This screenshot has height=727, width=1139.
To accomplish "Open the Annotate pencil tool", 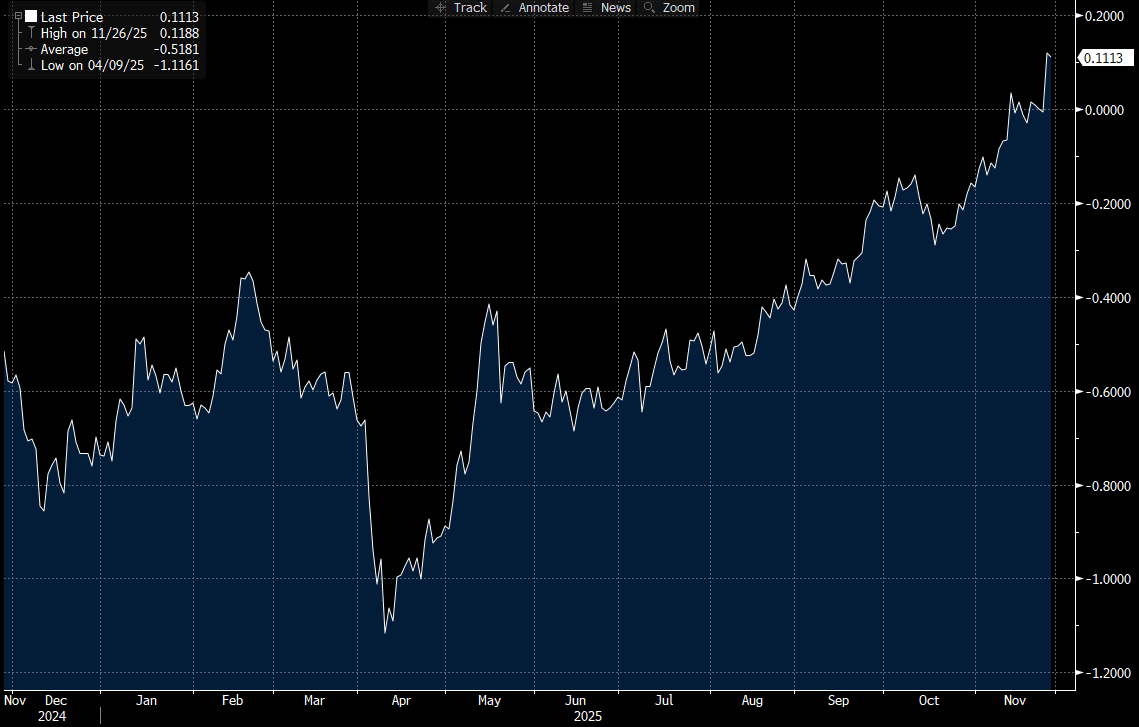I will (534, 8).
